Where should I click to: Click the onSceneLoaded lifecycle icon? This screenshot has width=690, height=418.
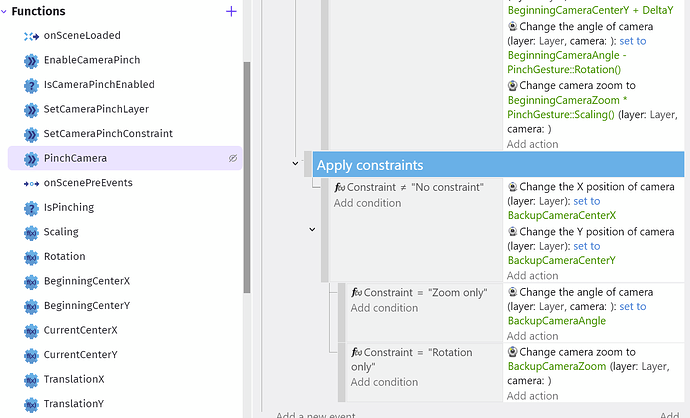(31, 35)
